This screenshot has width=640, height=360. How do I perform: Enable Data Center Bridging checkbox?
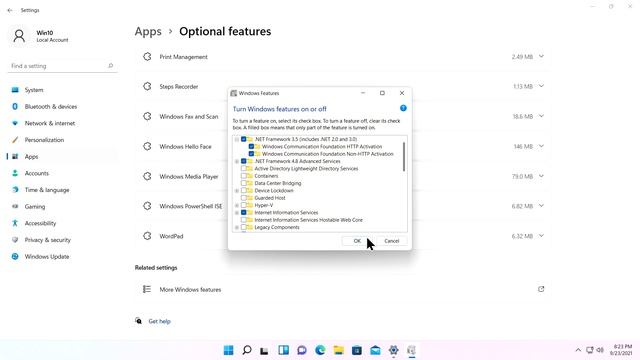pyautogui.click(x=244, y=183)
